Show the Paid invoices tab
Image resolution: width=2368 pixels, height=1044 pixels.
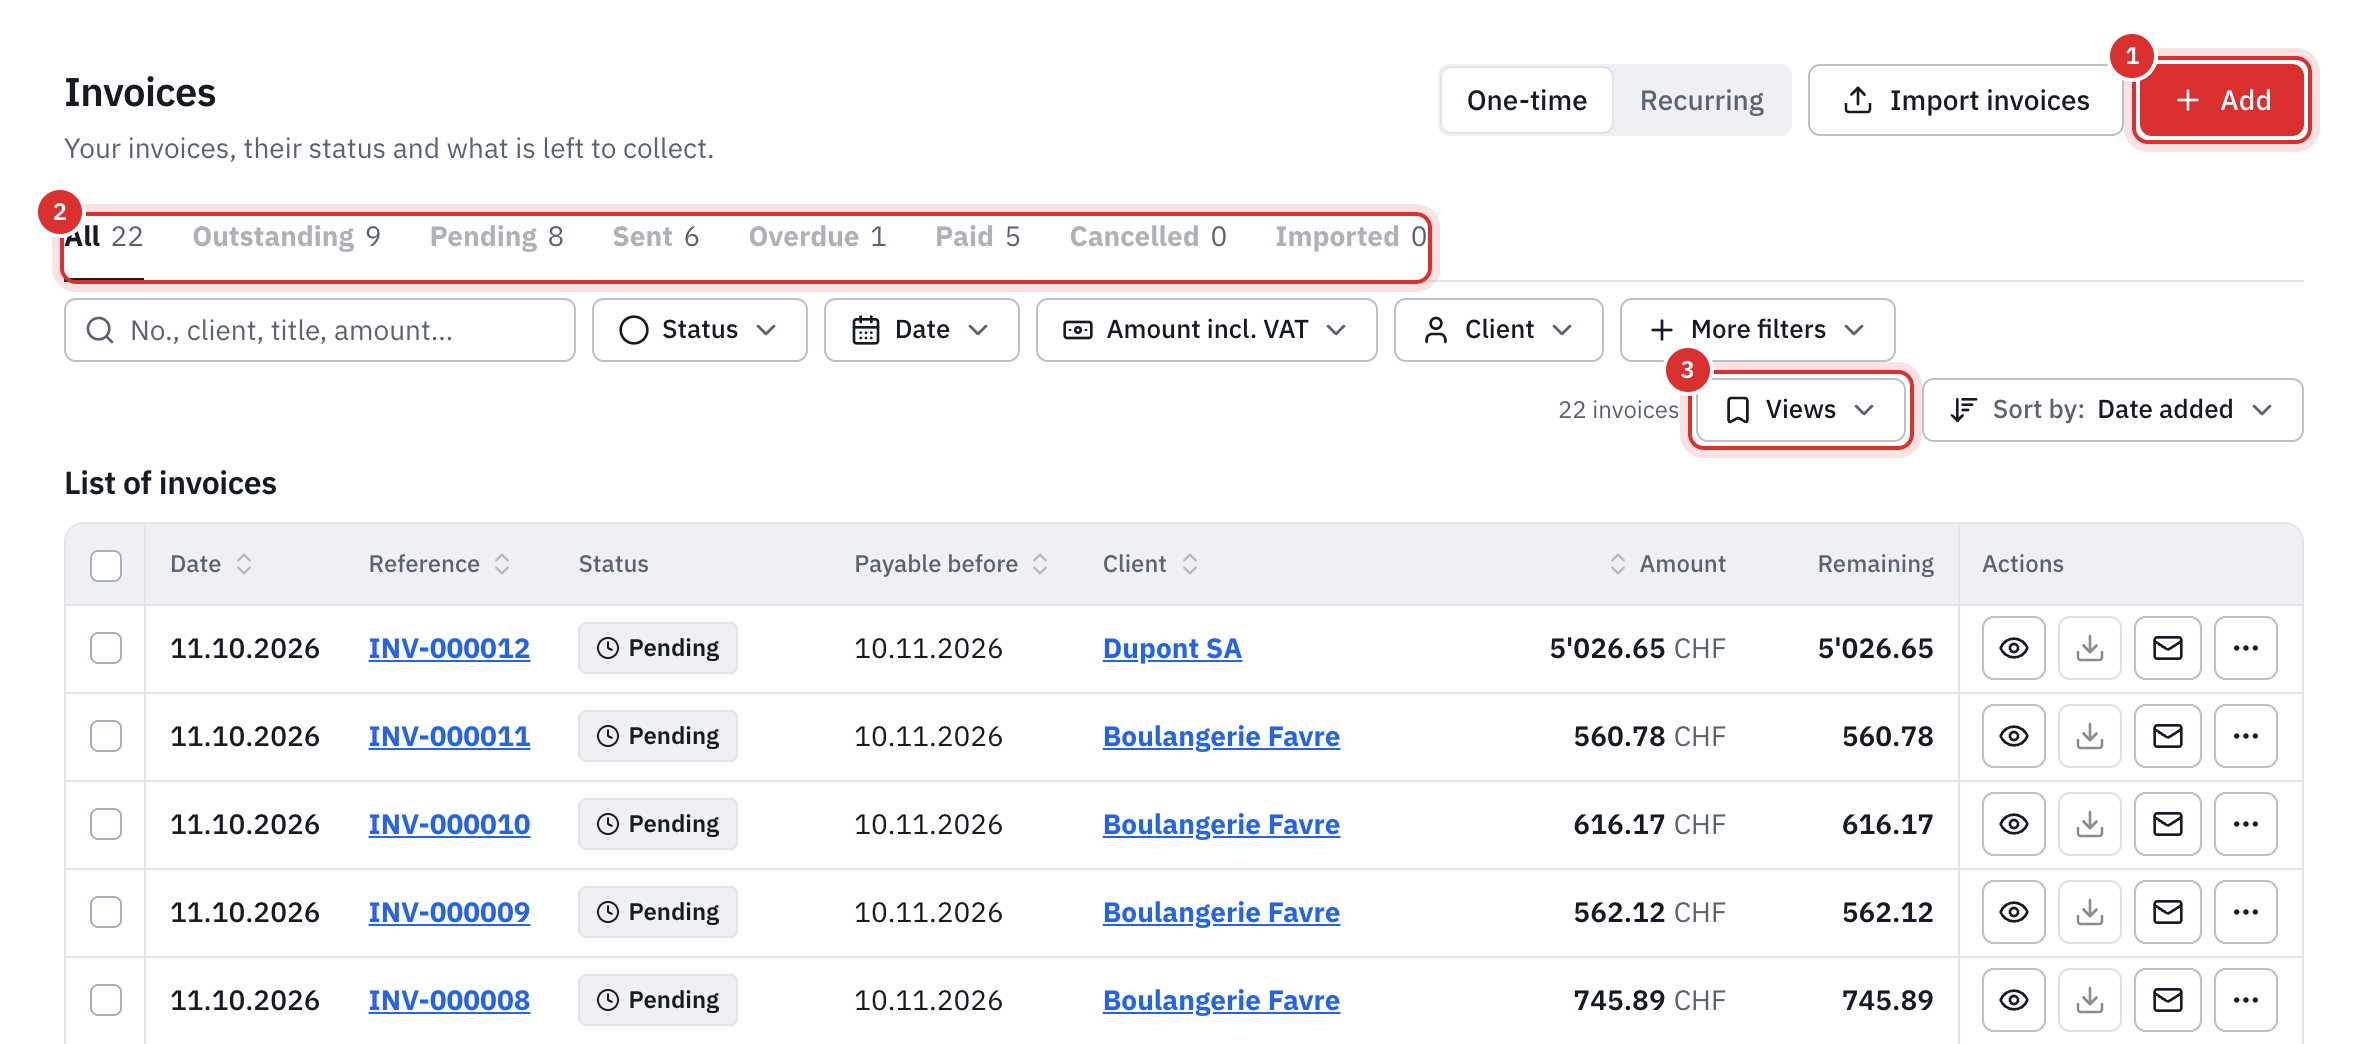point(977,237)
